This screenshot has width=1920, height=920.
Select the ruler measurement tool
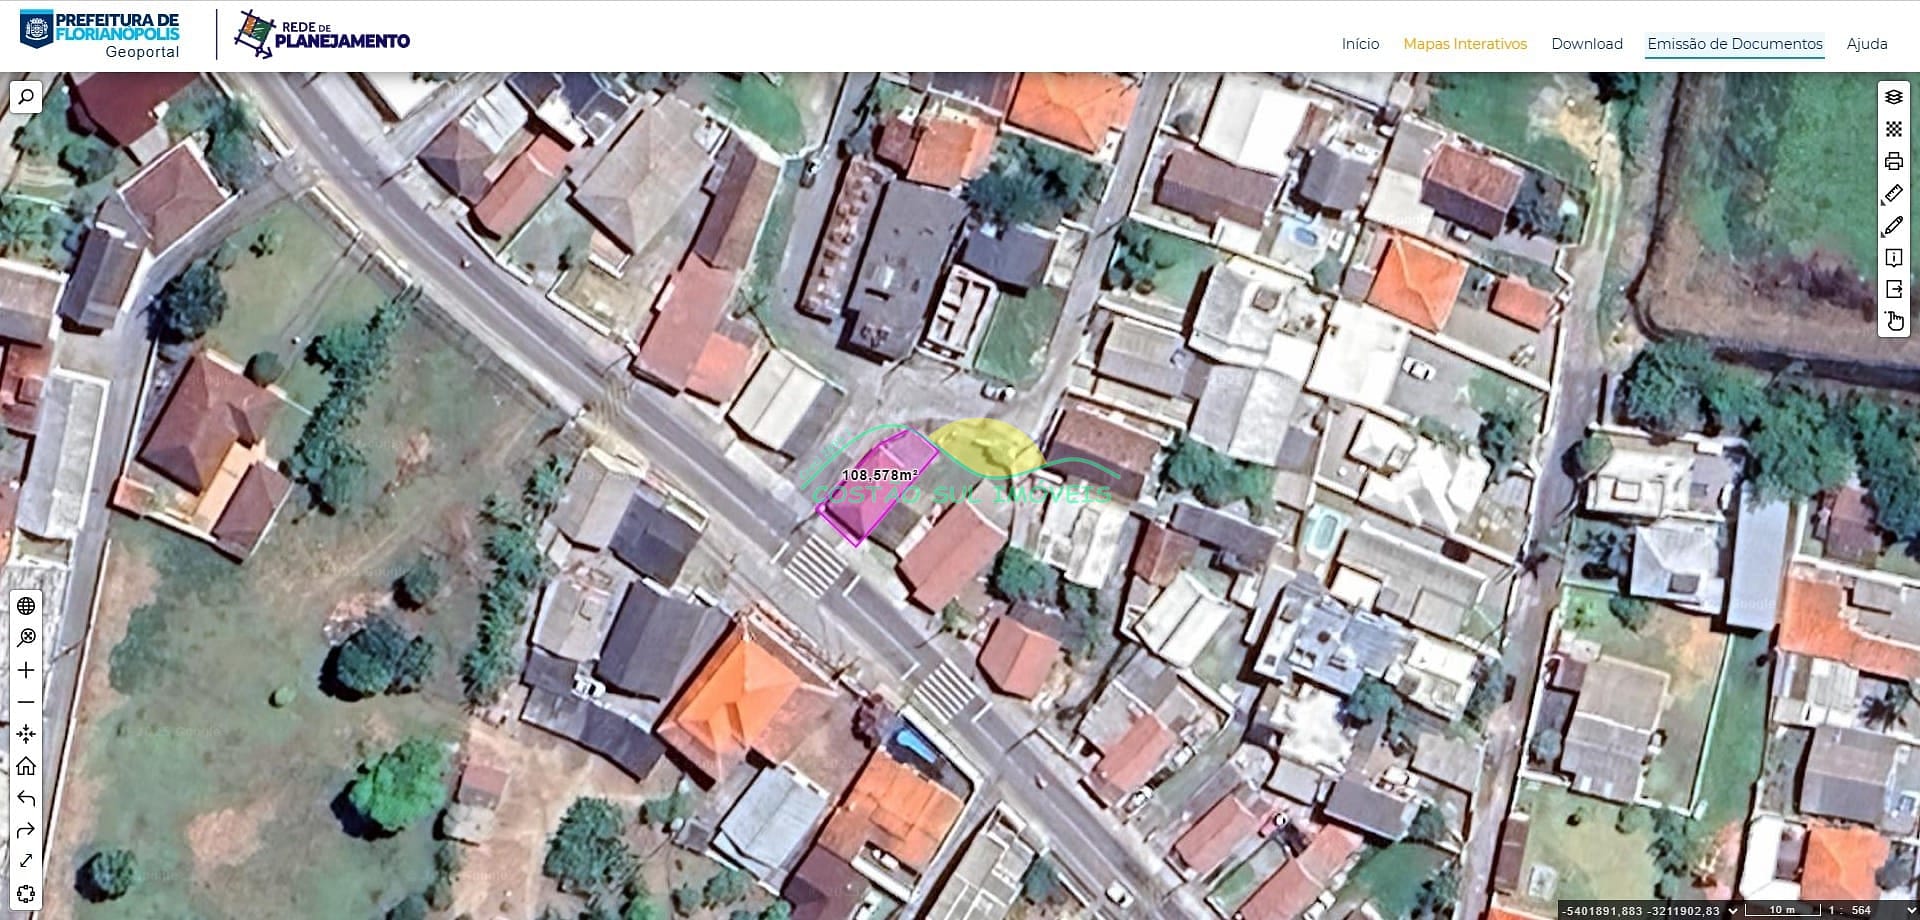point(1893,193)
